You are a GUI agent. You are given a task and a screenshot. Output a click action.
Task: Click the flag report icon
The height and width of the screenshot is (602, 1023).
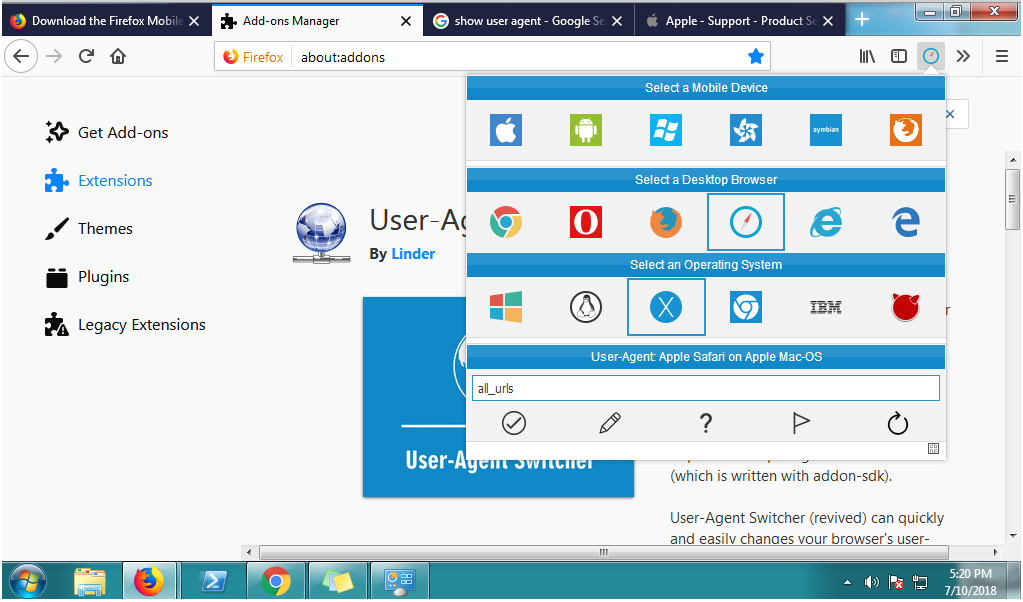801,423
